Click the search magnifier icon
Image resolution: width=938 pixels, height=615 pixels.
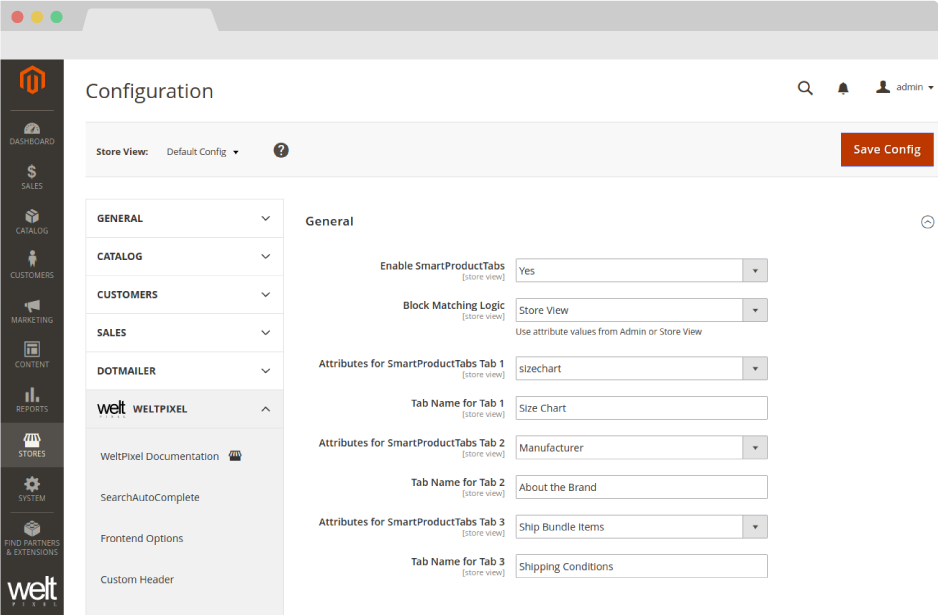(x=805, y=88)
